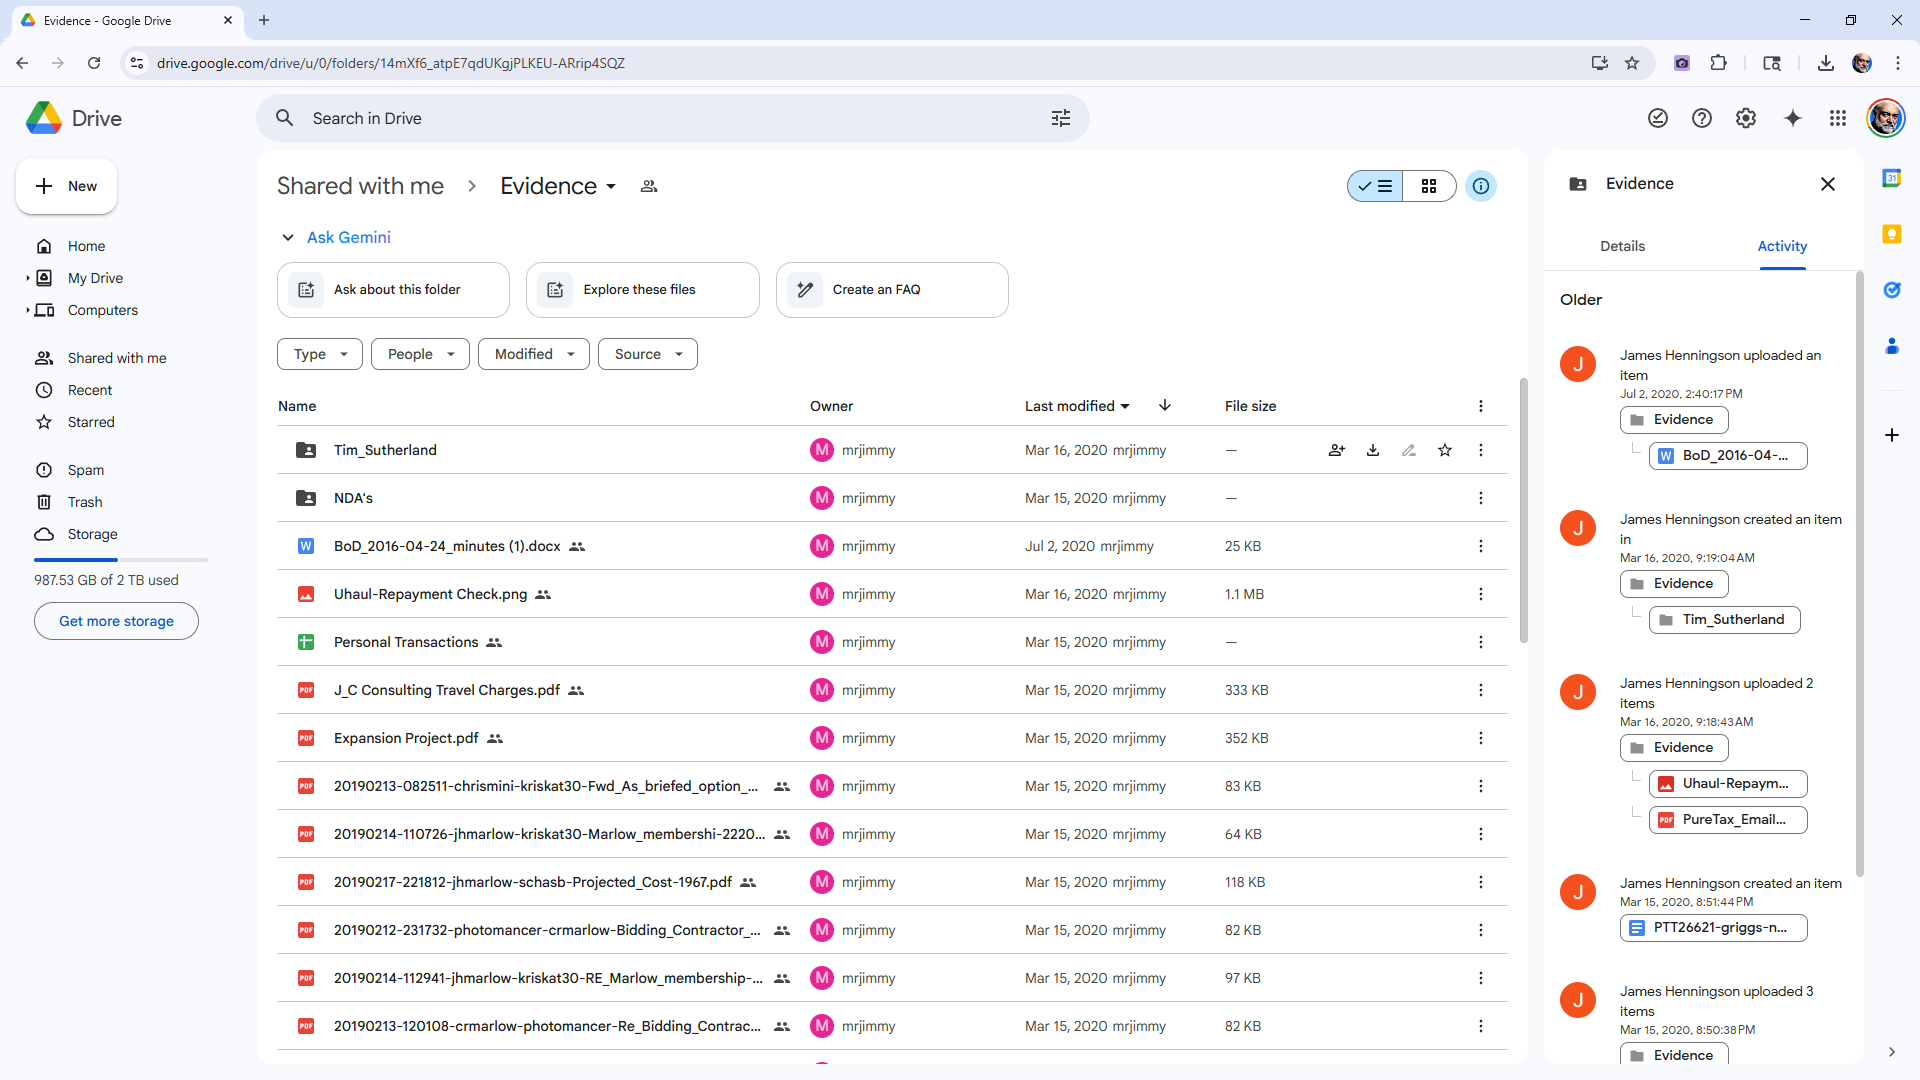Open Google apps grid launcher

tap(1838, 118)
